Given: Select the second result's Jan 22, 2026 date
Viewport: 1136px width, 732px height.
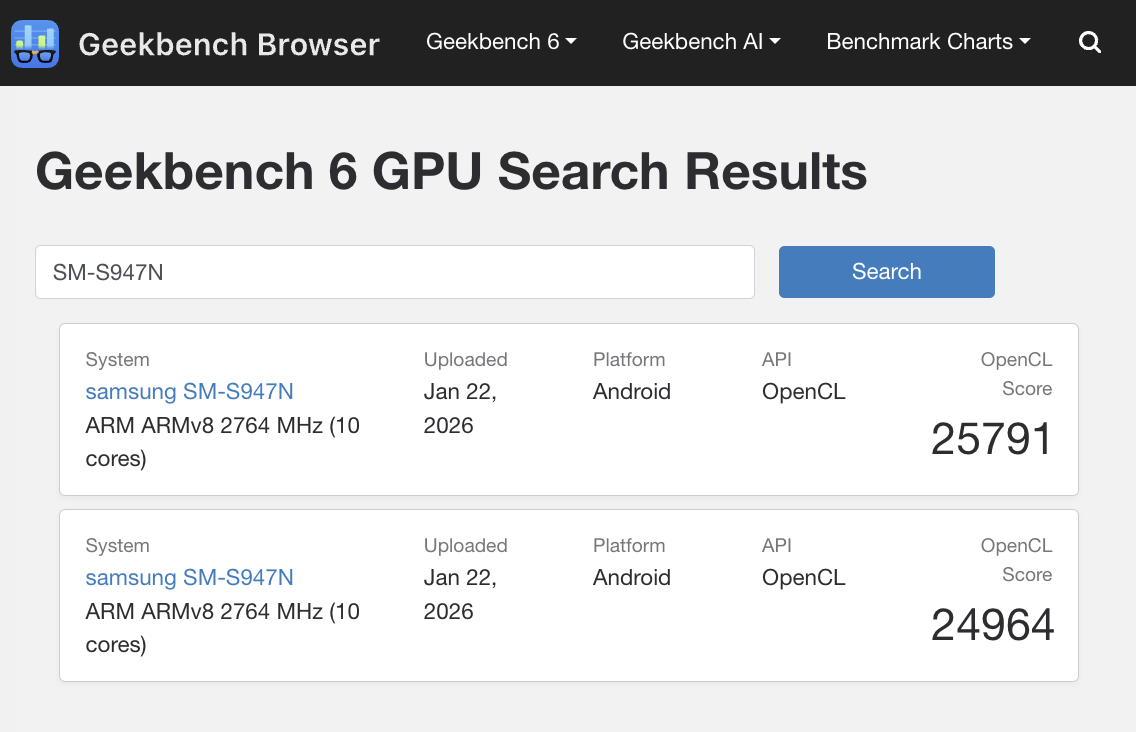Looking at the screenshot, I should pos(460,594).
